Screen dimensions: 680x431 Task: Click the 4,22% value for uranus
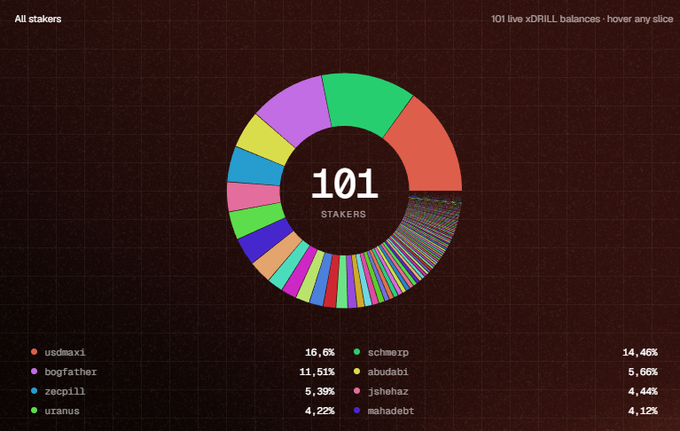pos(320,411)
